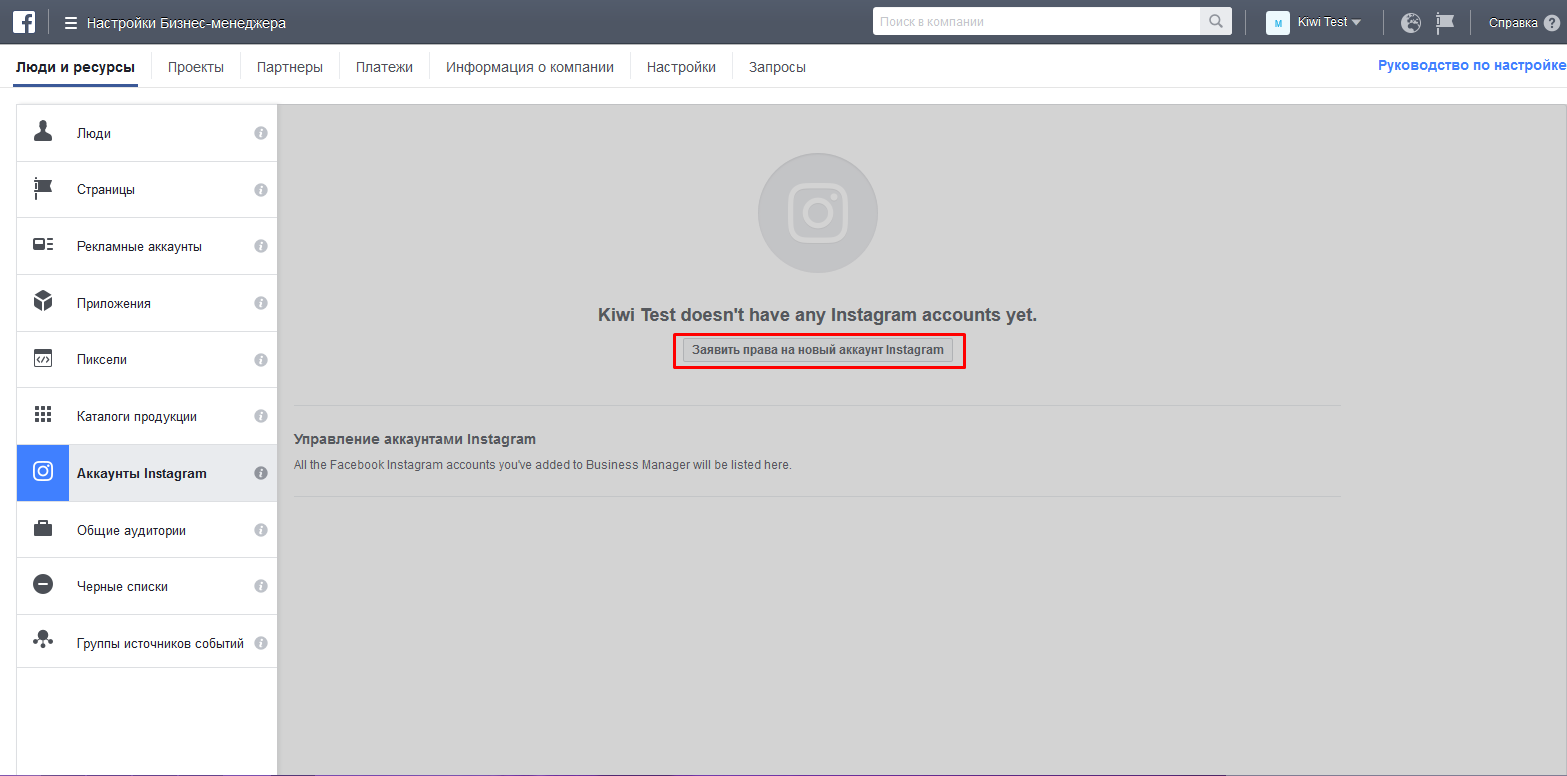Switch to the Люди и ресурсы tab

[x=75, y=67]
